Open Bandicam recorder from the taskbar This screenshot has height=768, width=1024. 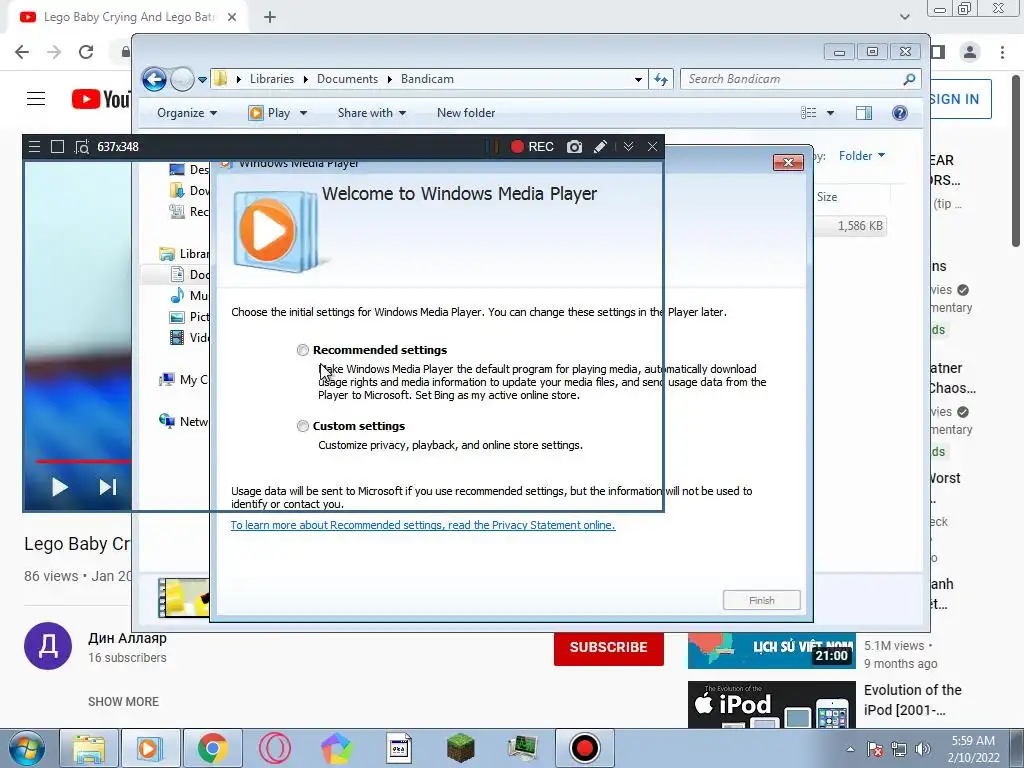click(x=584, y=748)
